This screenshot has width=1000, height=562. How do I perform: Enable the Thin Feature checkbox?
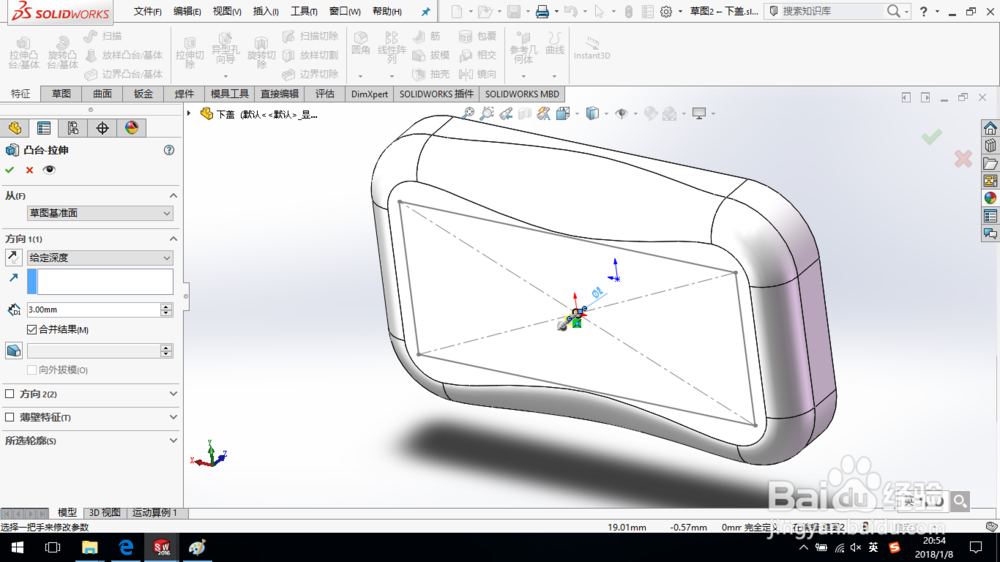10,417
